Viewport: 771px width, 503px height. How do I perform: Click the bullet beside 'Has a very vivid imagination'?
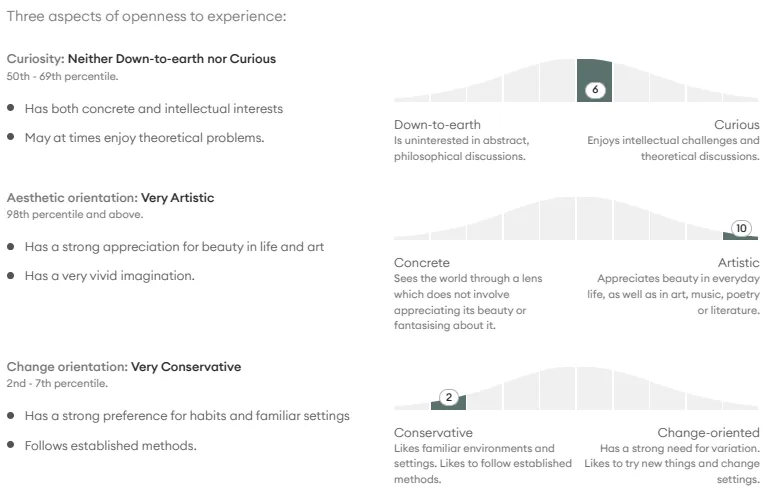click(x=10, y=275)
